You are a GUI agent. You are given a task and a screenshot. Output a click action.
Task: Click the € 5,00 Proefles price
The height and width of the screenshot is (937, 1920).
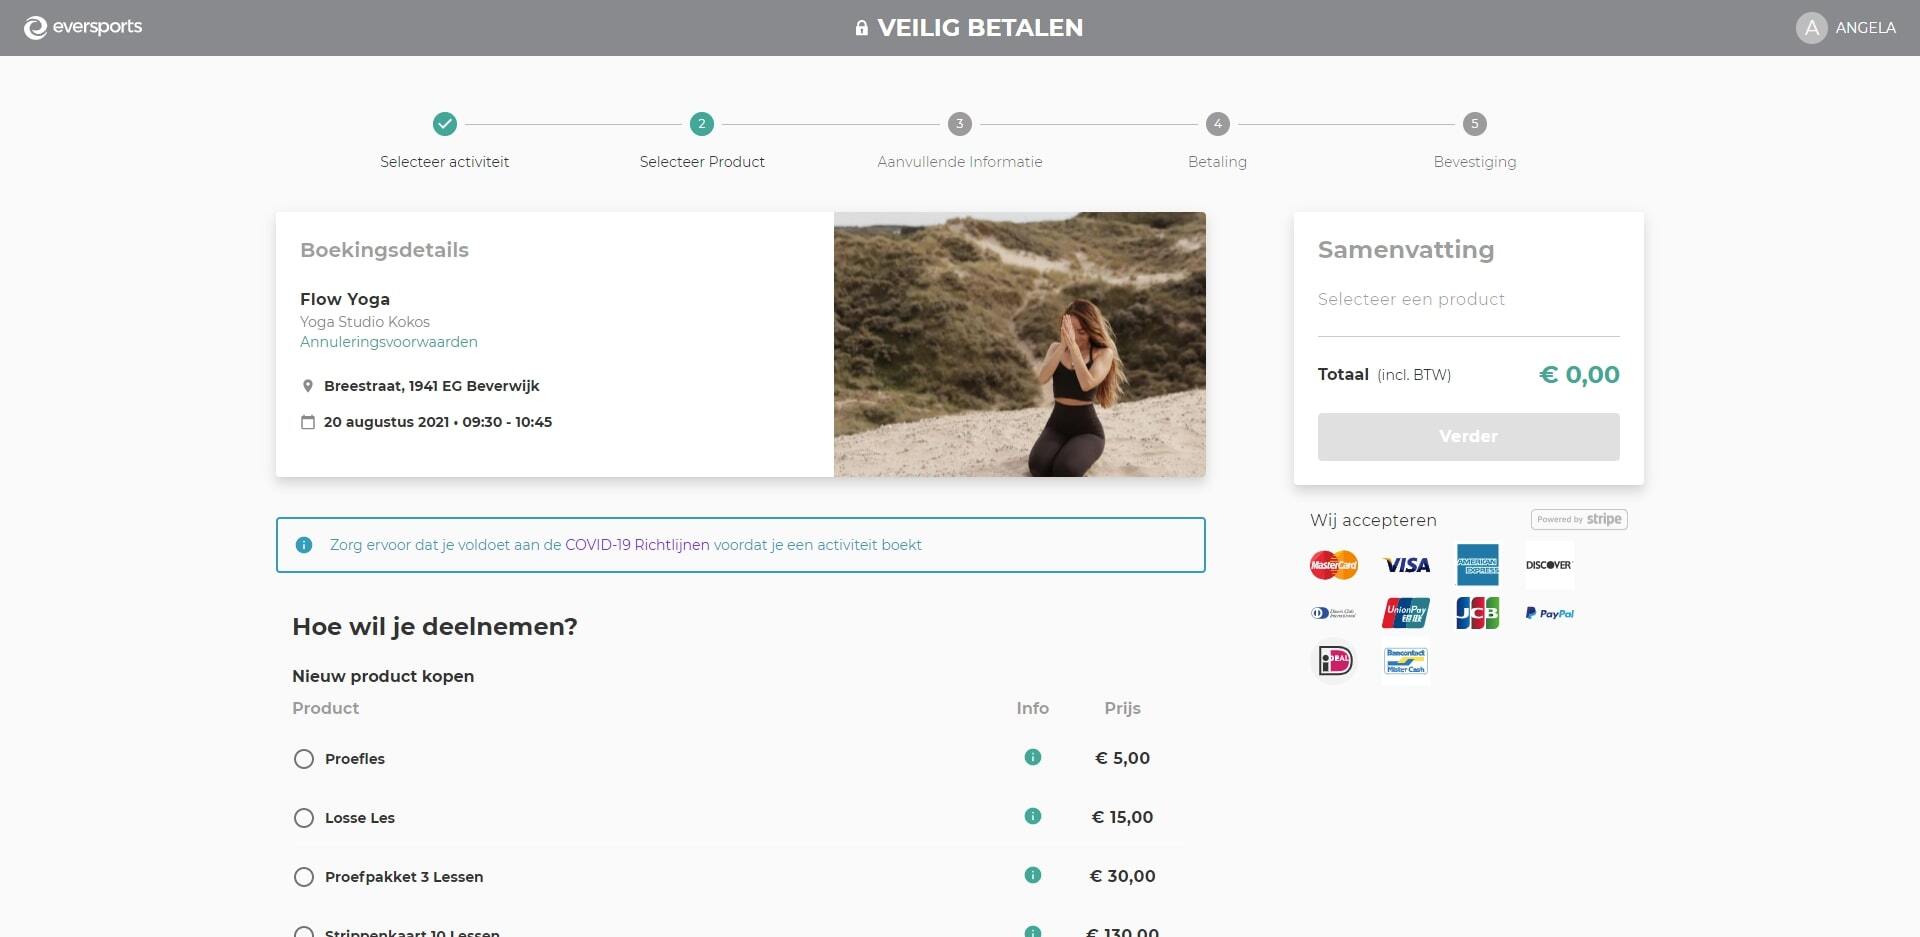pyautogui.click(x=1123, y=758)
